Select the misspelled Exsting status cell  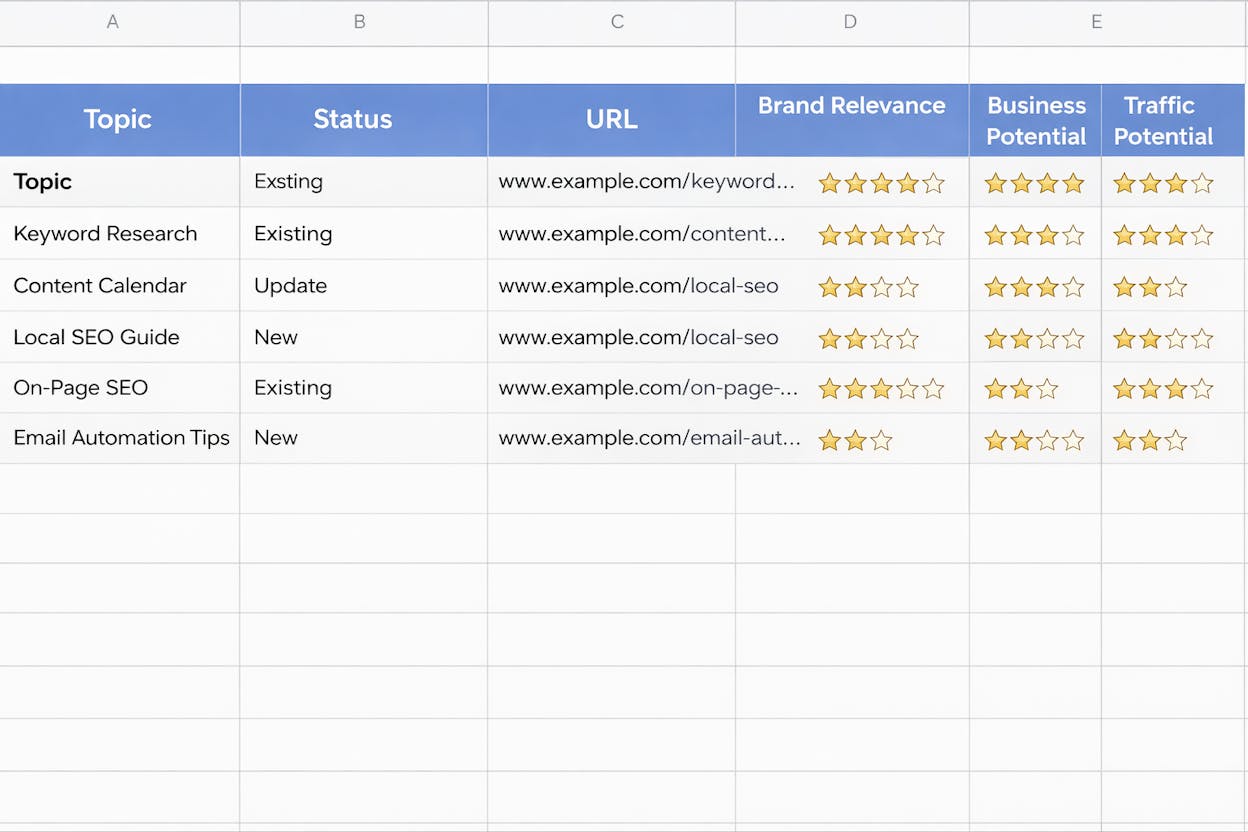click(x=363, y=182)
